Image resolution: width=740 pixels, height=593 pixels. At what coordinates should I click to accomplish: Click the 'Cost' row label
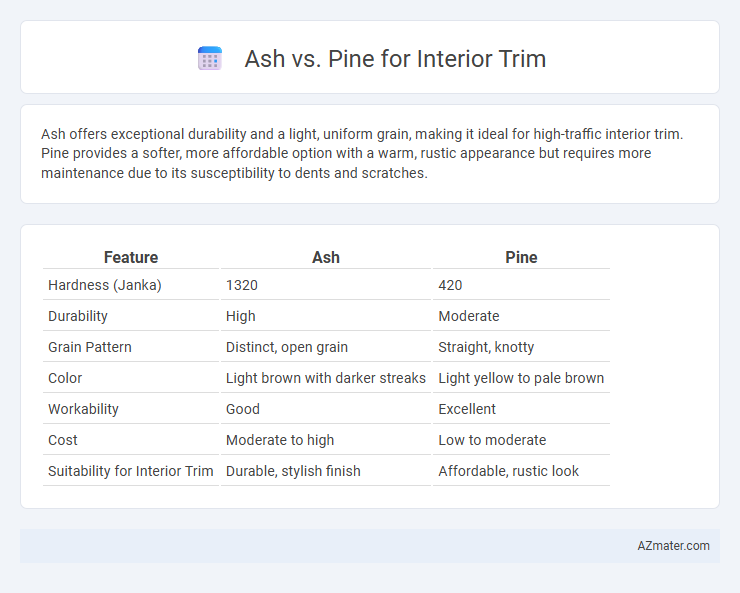point(63,440)
